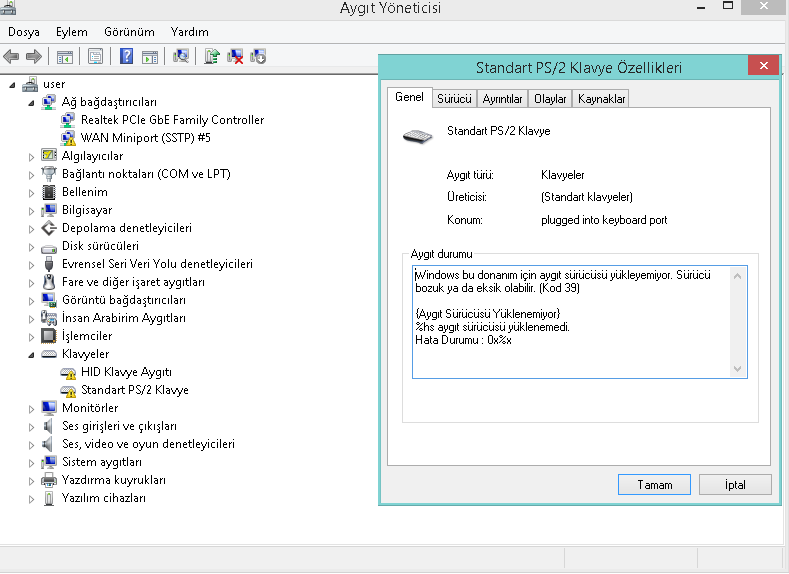This screenshot has width=789, height=574.
Task: Open the Help question mark toolbar icon
Action: coord(127,56)
